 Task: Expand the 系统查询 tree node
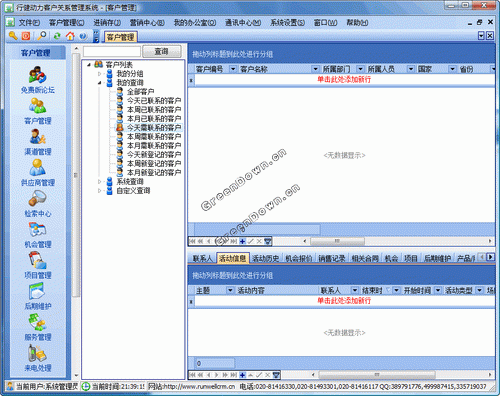pos(99,182)
